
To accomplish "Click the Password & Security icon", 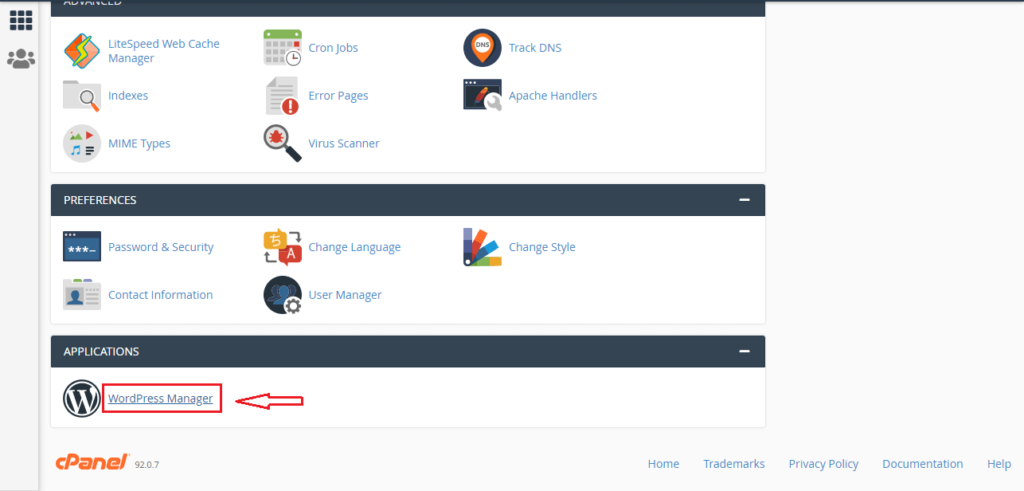I will (82, 246).
